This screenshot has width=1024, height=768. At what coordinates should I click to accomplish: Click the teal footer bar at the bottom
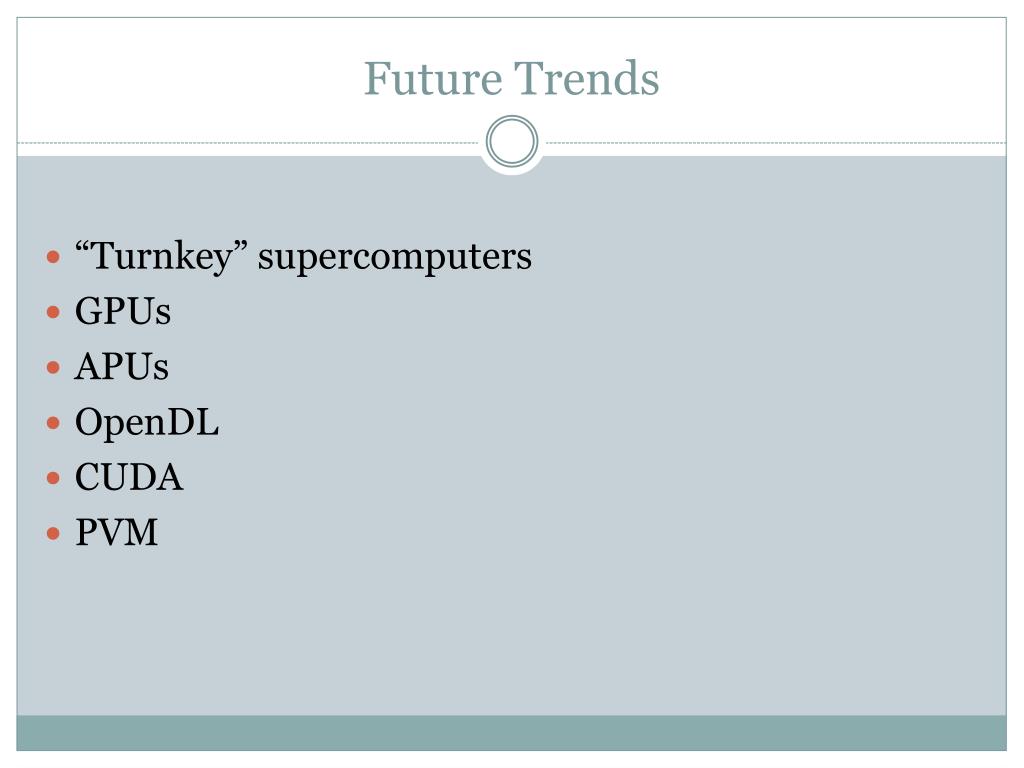(x=511, y=733)
